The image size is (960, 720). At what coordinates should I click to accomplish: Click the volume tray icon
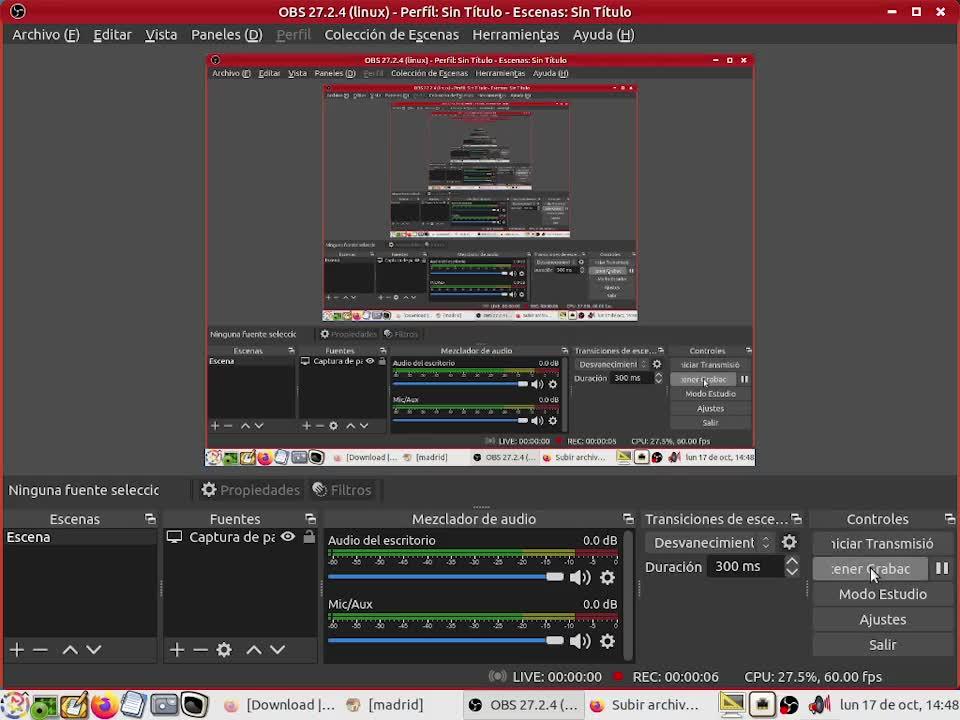coord(819,705)
